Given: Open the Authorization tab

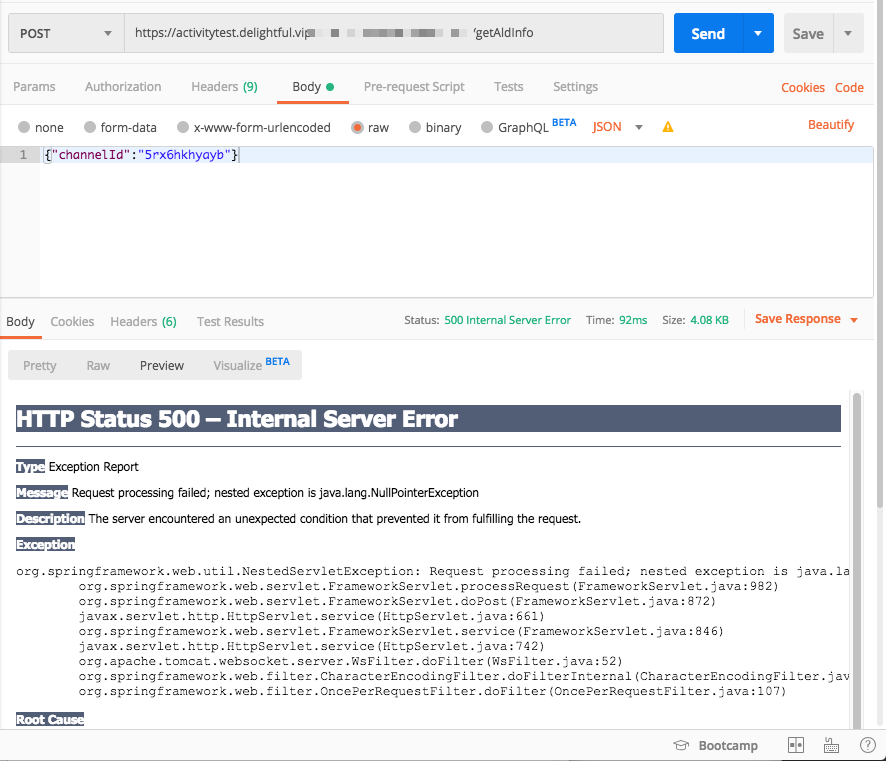Looking at the screenshot, I should (x=123, y=87).
